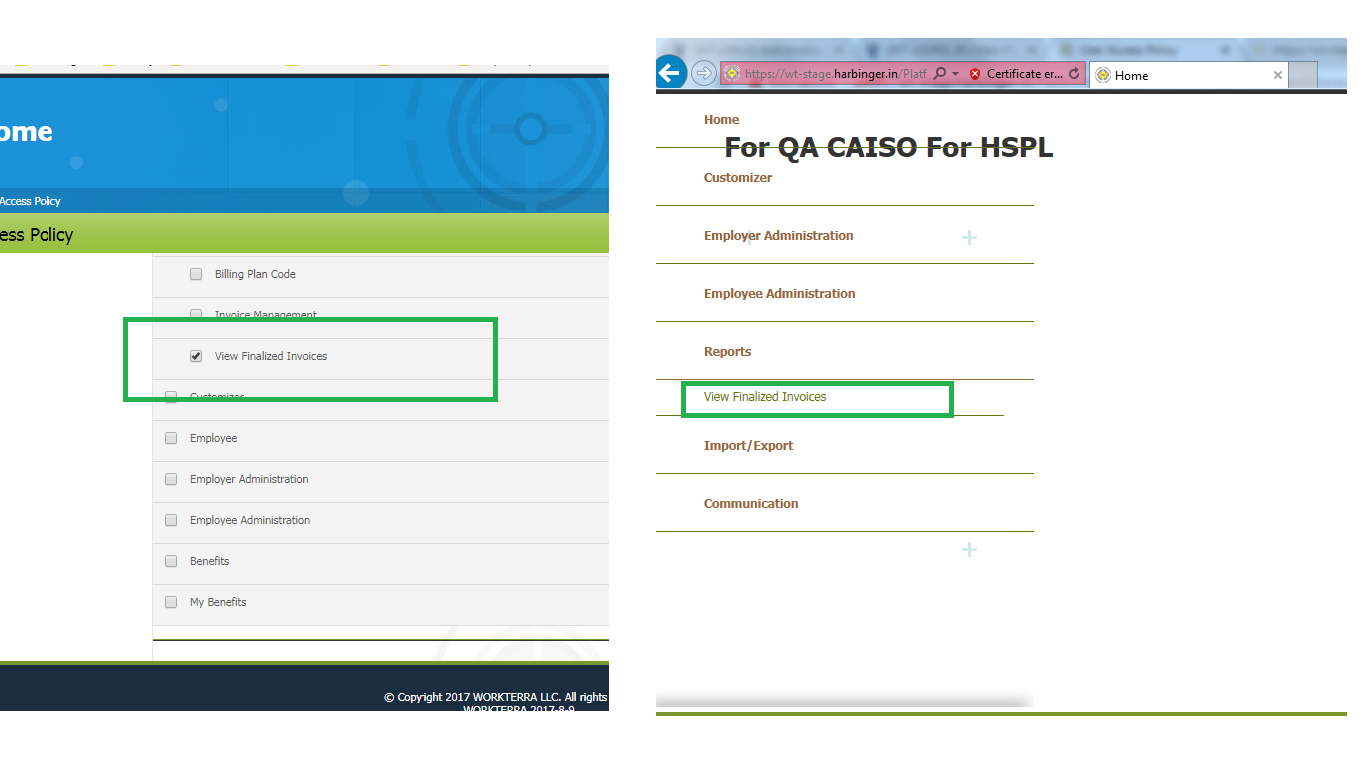This screenshot has height=768, width=1366.
Task: Check the Benefits checkbox
Action: point(171,561)
